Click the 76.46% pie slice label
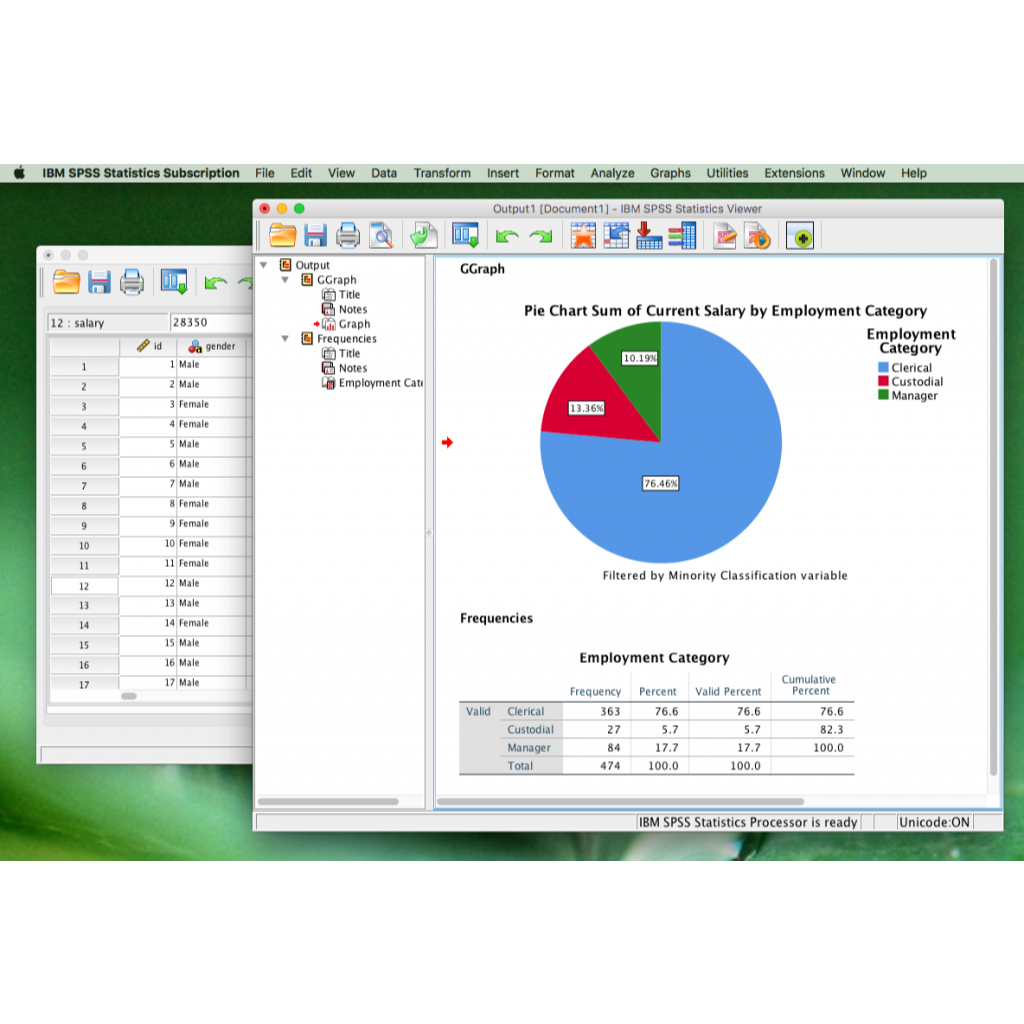This screenshot has height=1024, width=1024. pos(660,483)
